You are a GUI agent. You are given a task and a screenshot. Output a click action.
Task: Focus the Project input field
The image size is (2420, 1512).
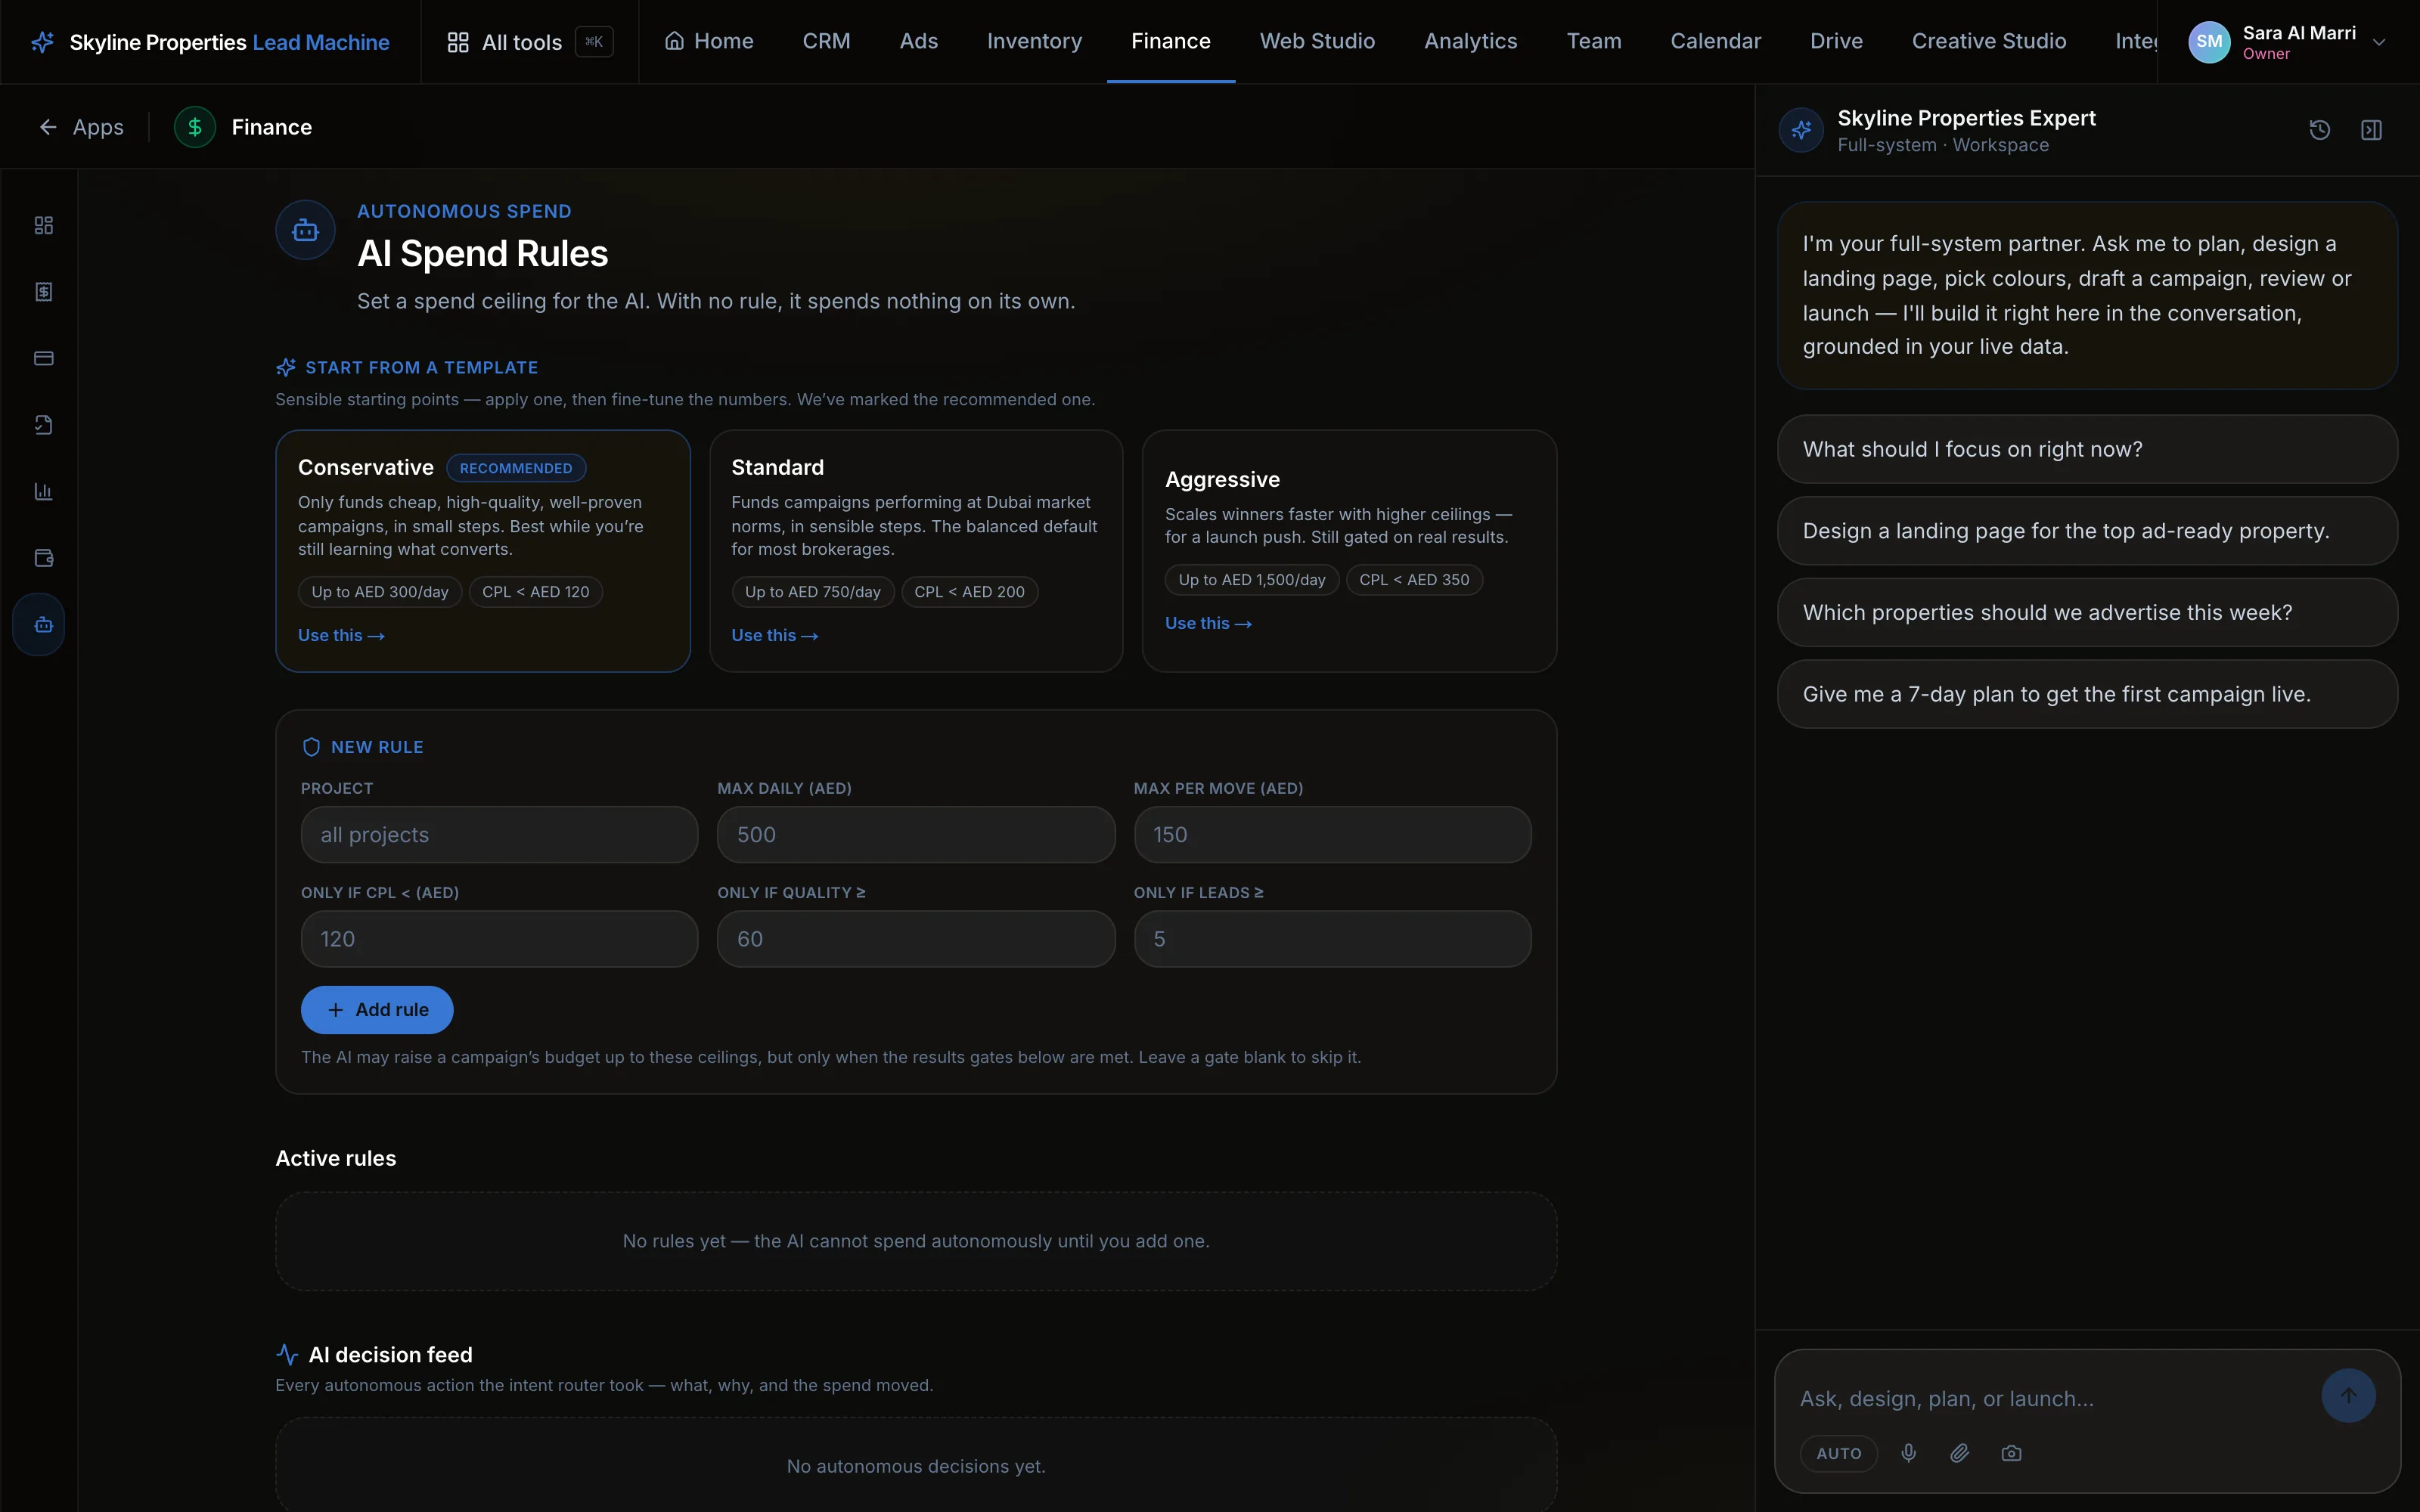[x=499, y=835]
